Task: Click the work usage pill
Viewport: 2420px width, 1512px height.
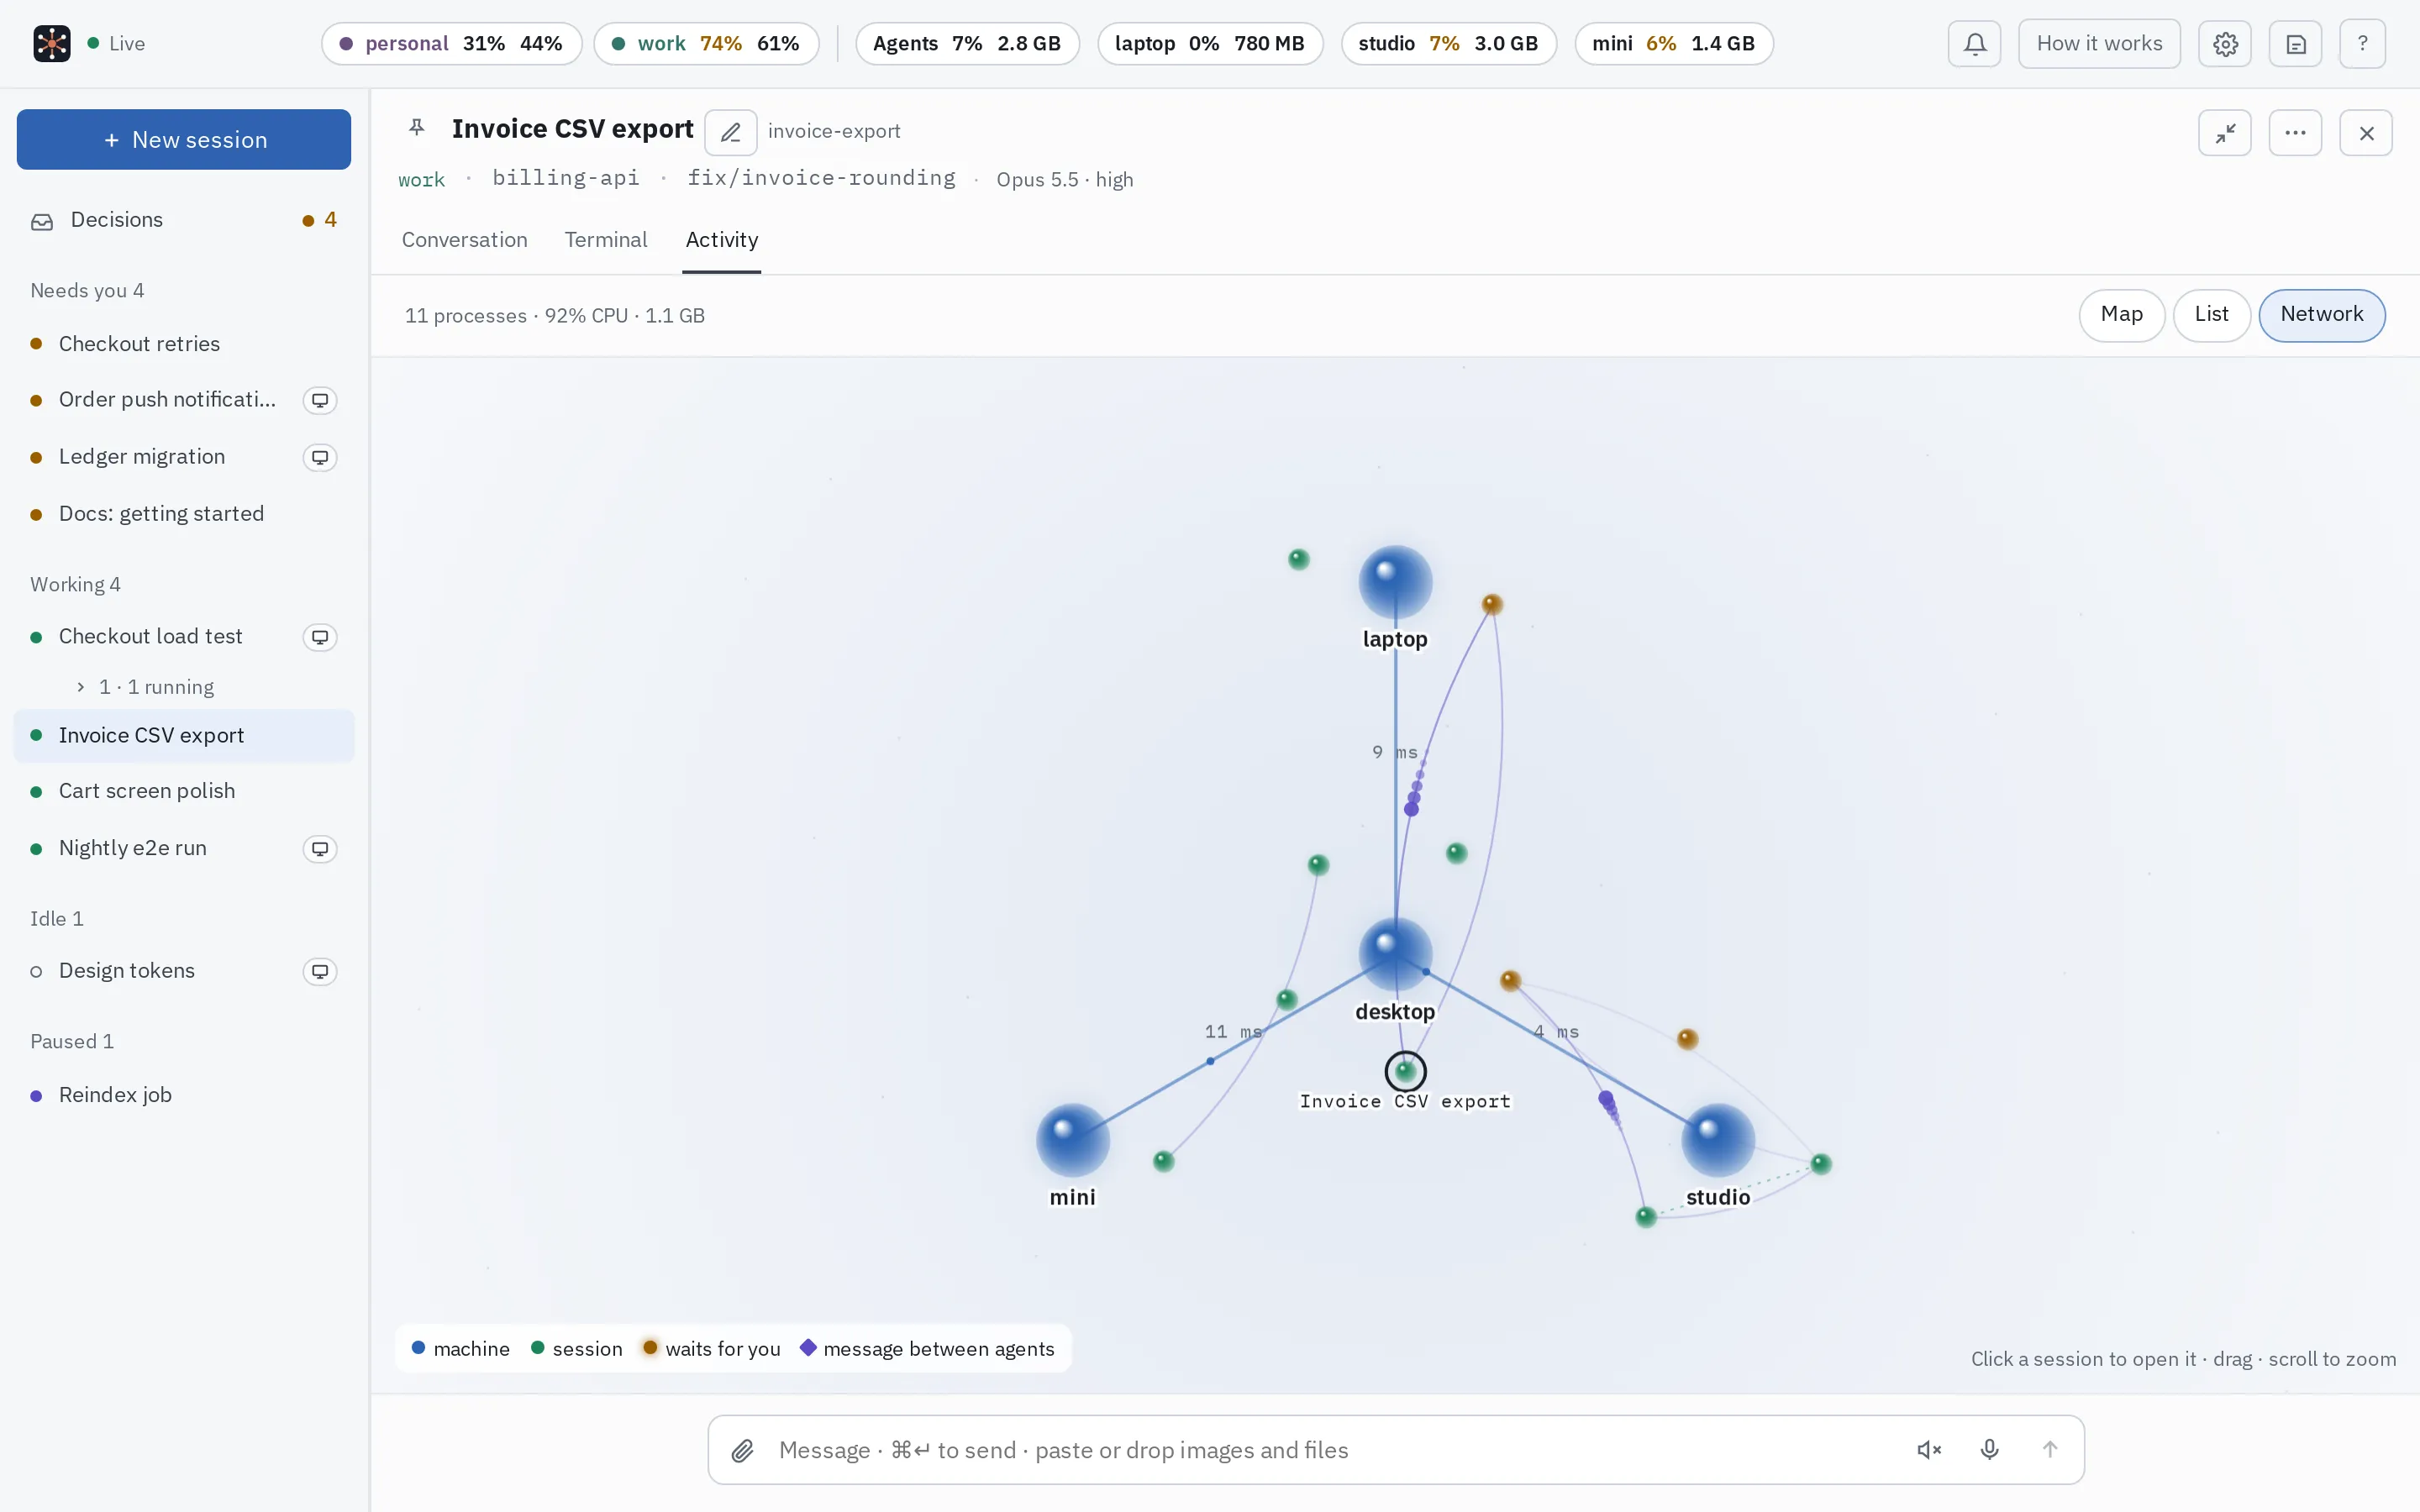Action: (x=706, y=44)
